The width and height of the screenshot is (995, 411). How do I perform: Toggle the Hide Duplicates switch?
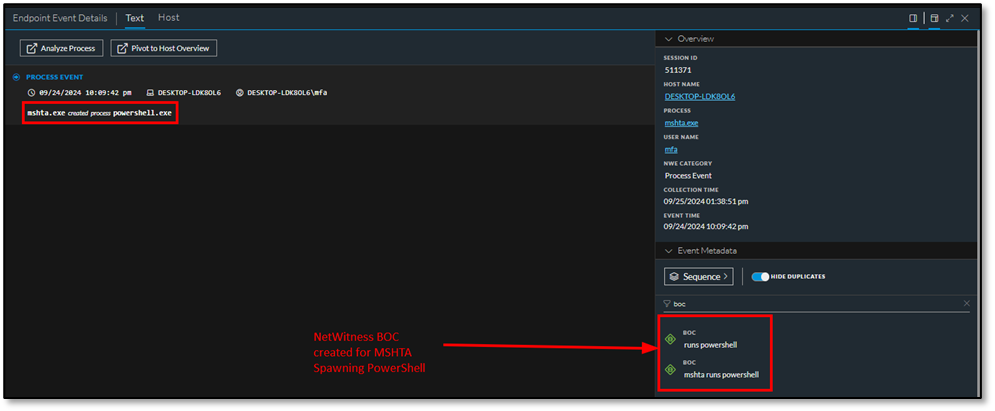[x=760, y=277]
